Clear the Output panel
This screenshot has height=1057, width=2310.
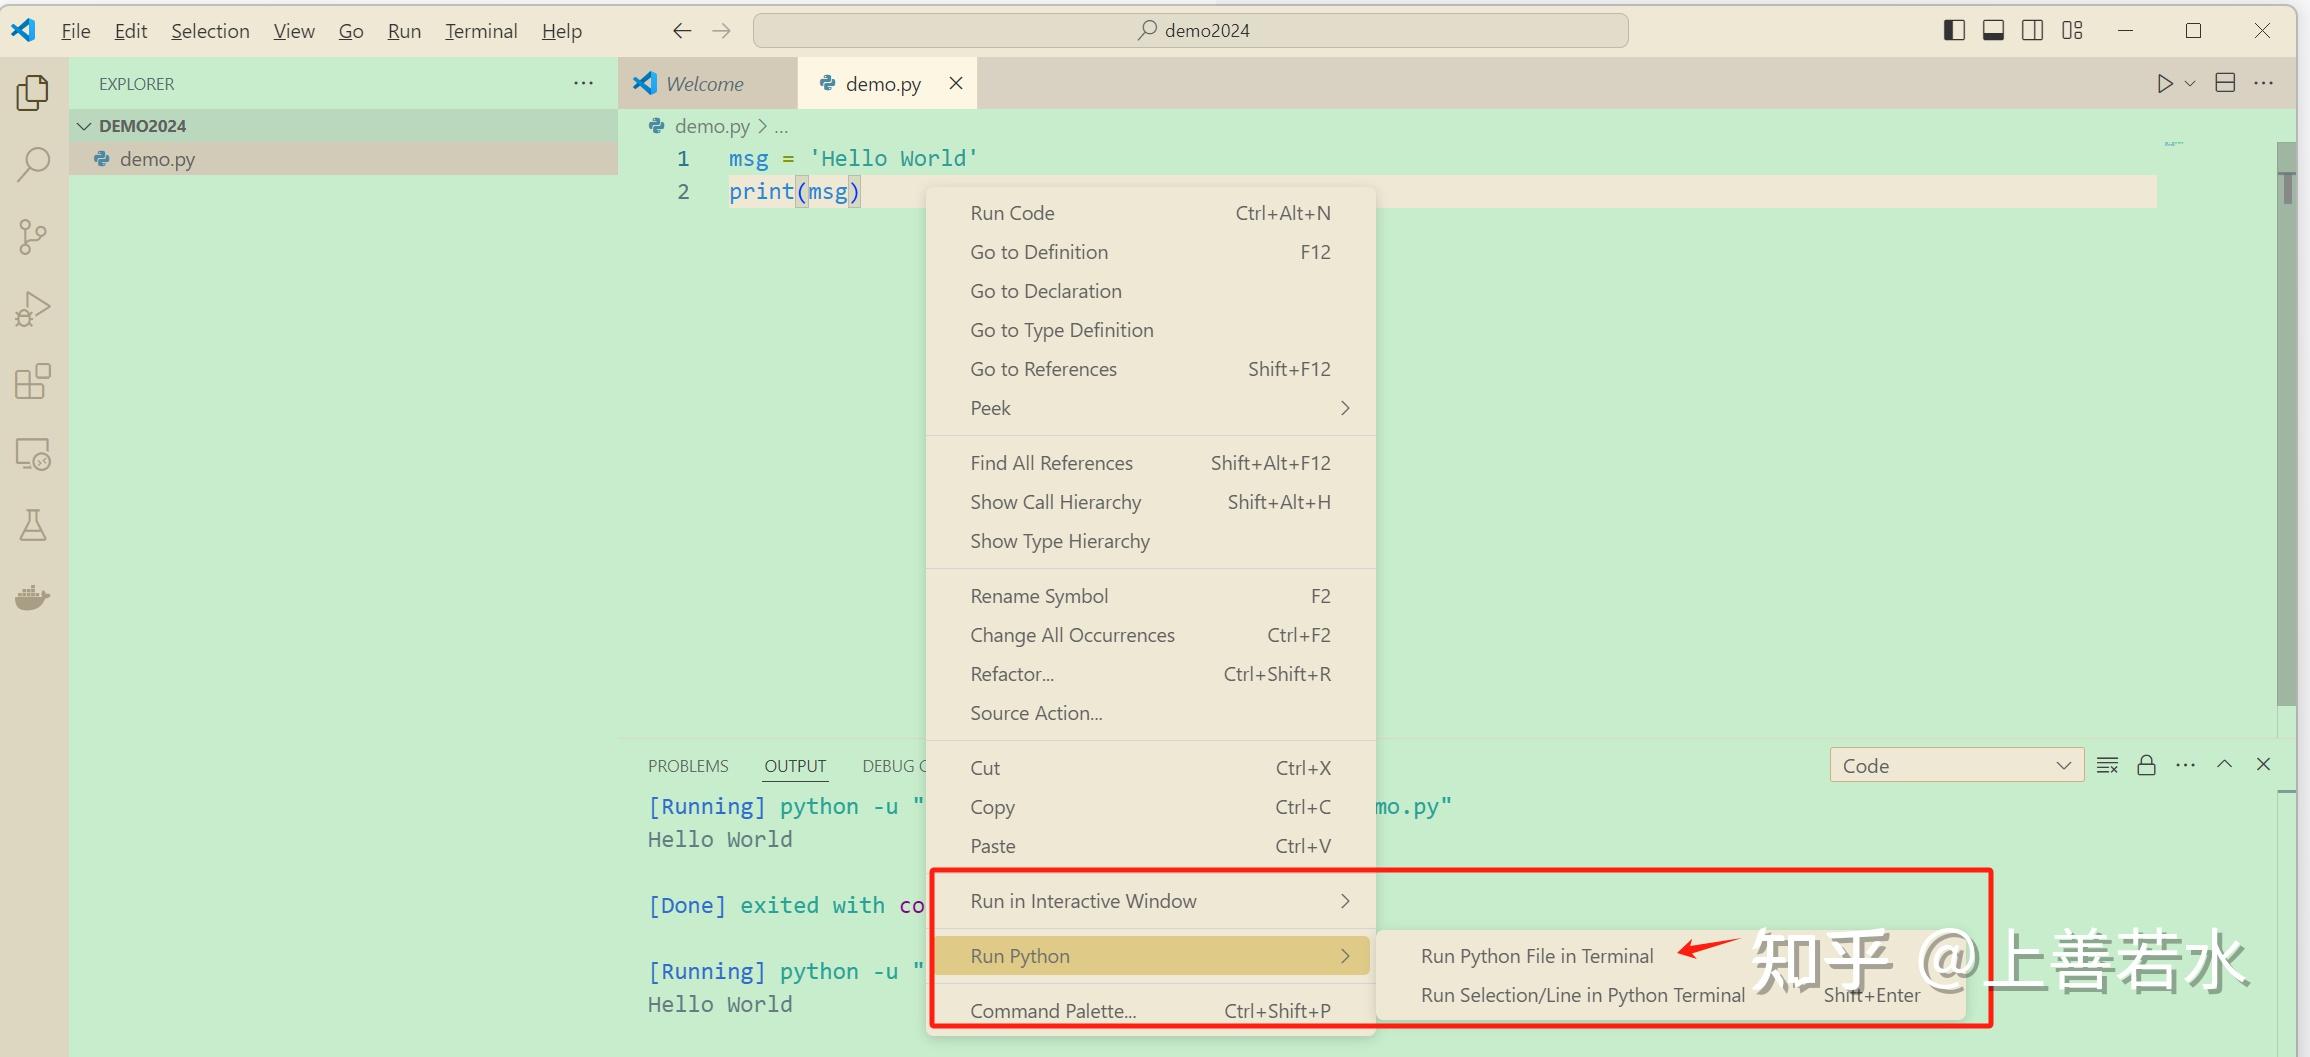pos(2107,765)
